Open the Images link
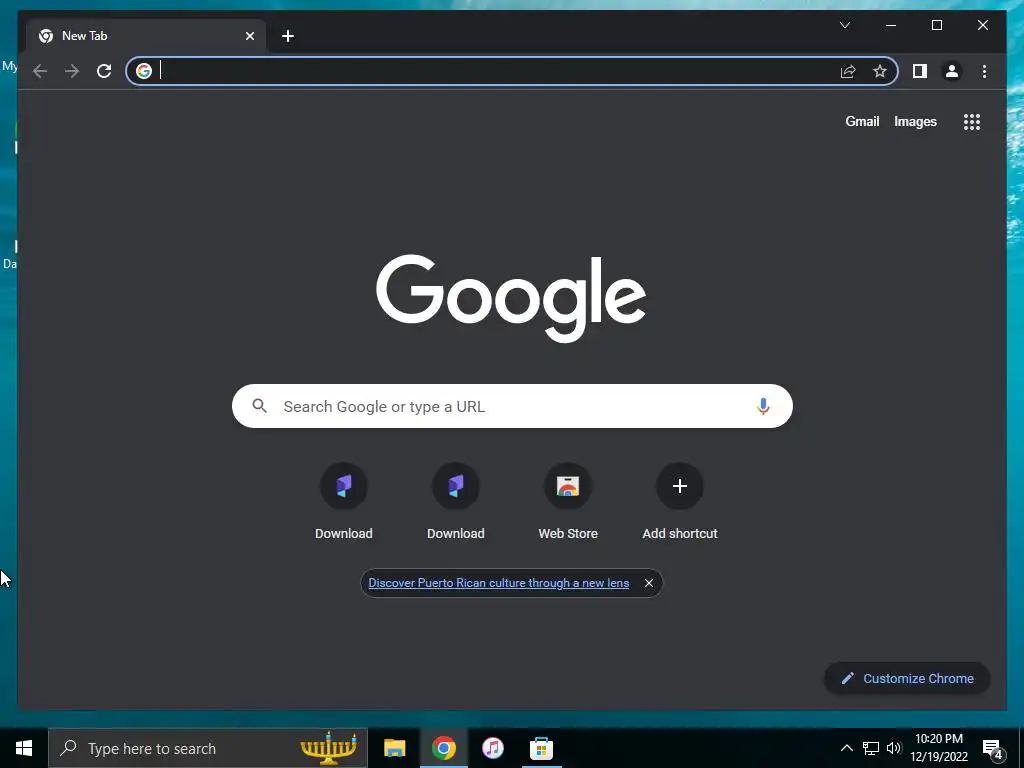This screenshot has width=1024, height=768. tap(915, 121)
